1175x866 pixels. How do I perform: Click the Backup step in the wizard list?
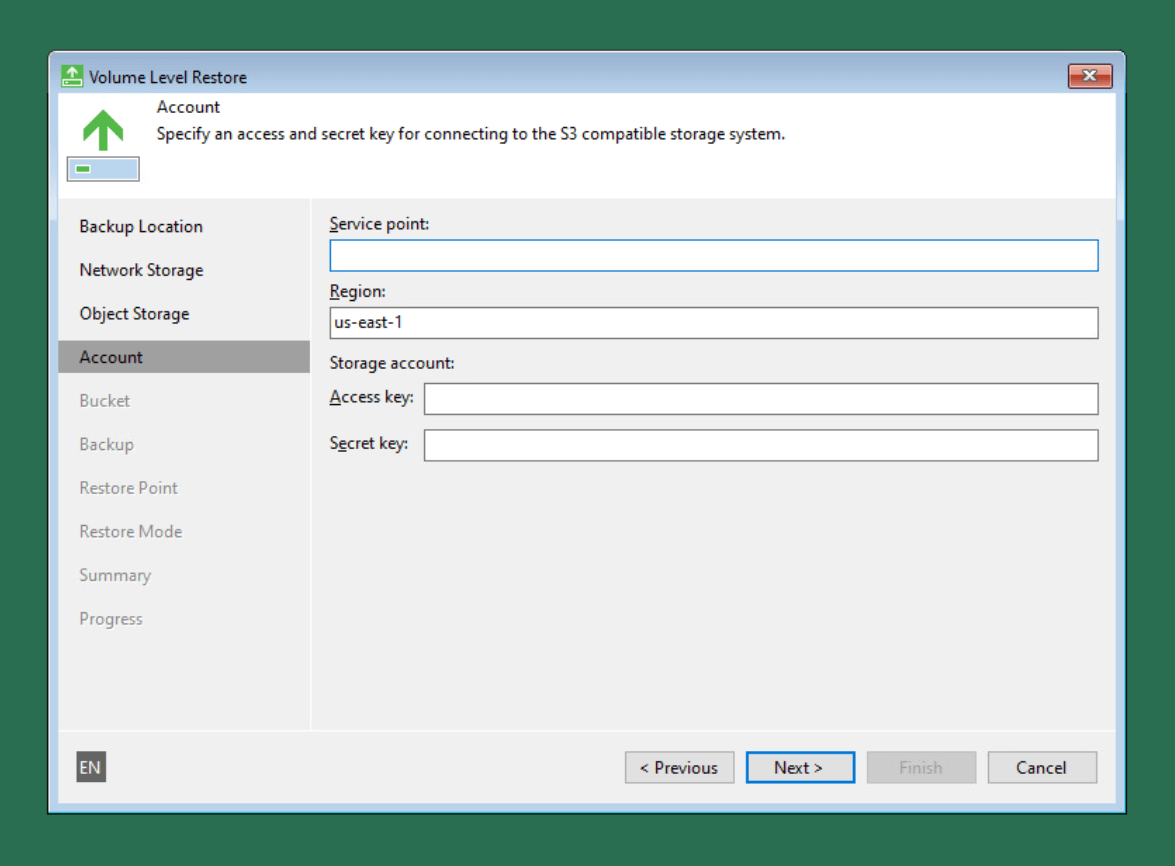106,444
